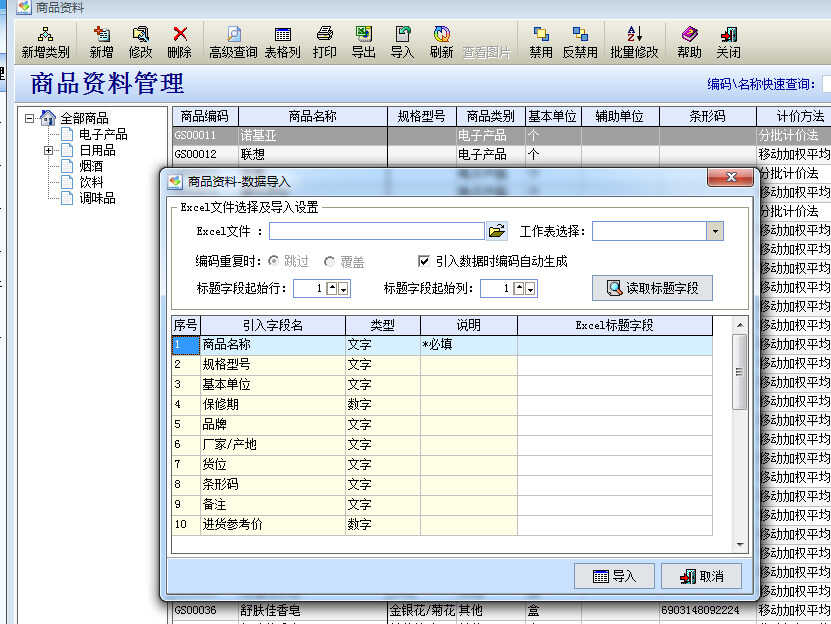Select the 基本单位 row in the import list
This screenshot has height=624, width=831.
click(442, 384)
